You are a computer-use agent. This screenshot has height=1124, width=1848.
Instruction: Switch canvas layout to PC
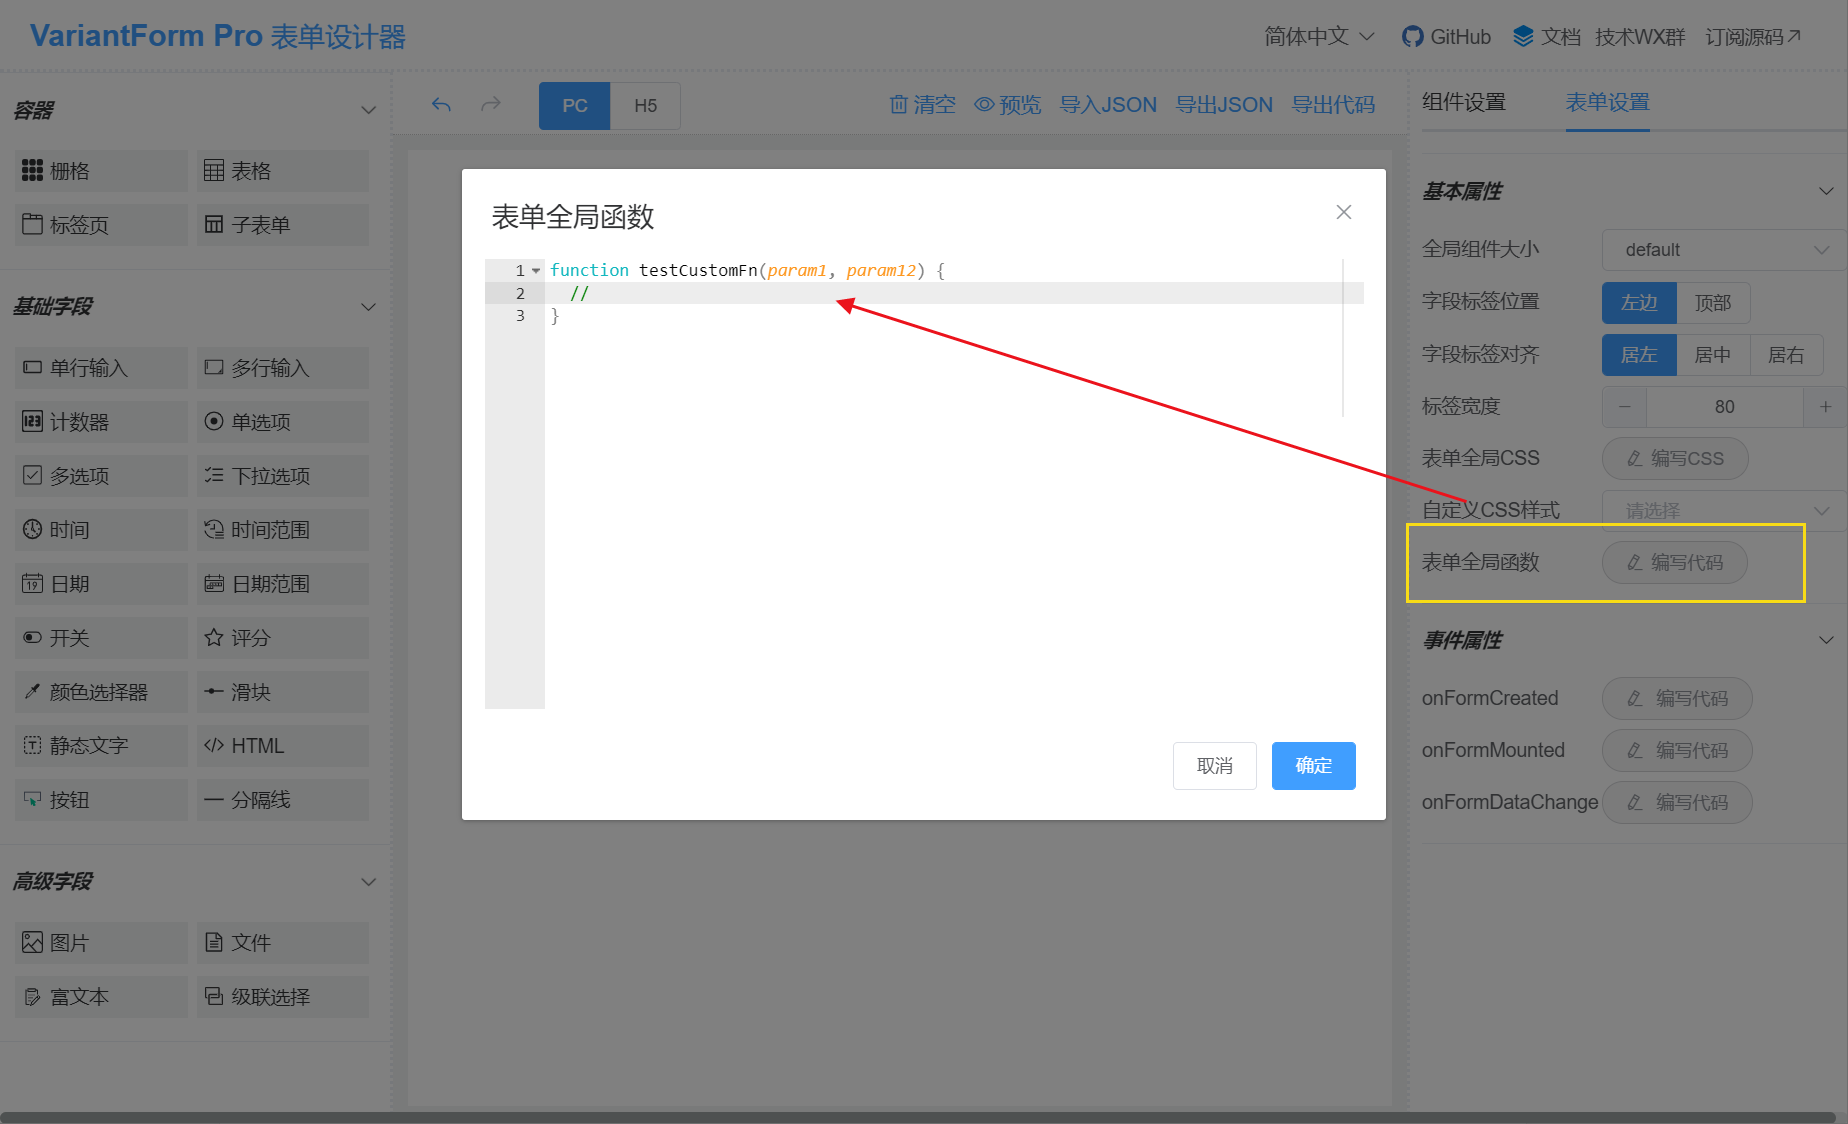pos(575,106)
